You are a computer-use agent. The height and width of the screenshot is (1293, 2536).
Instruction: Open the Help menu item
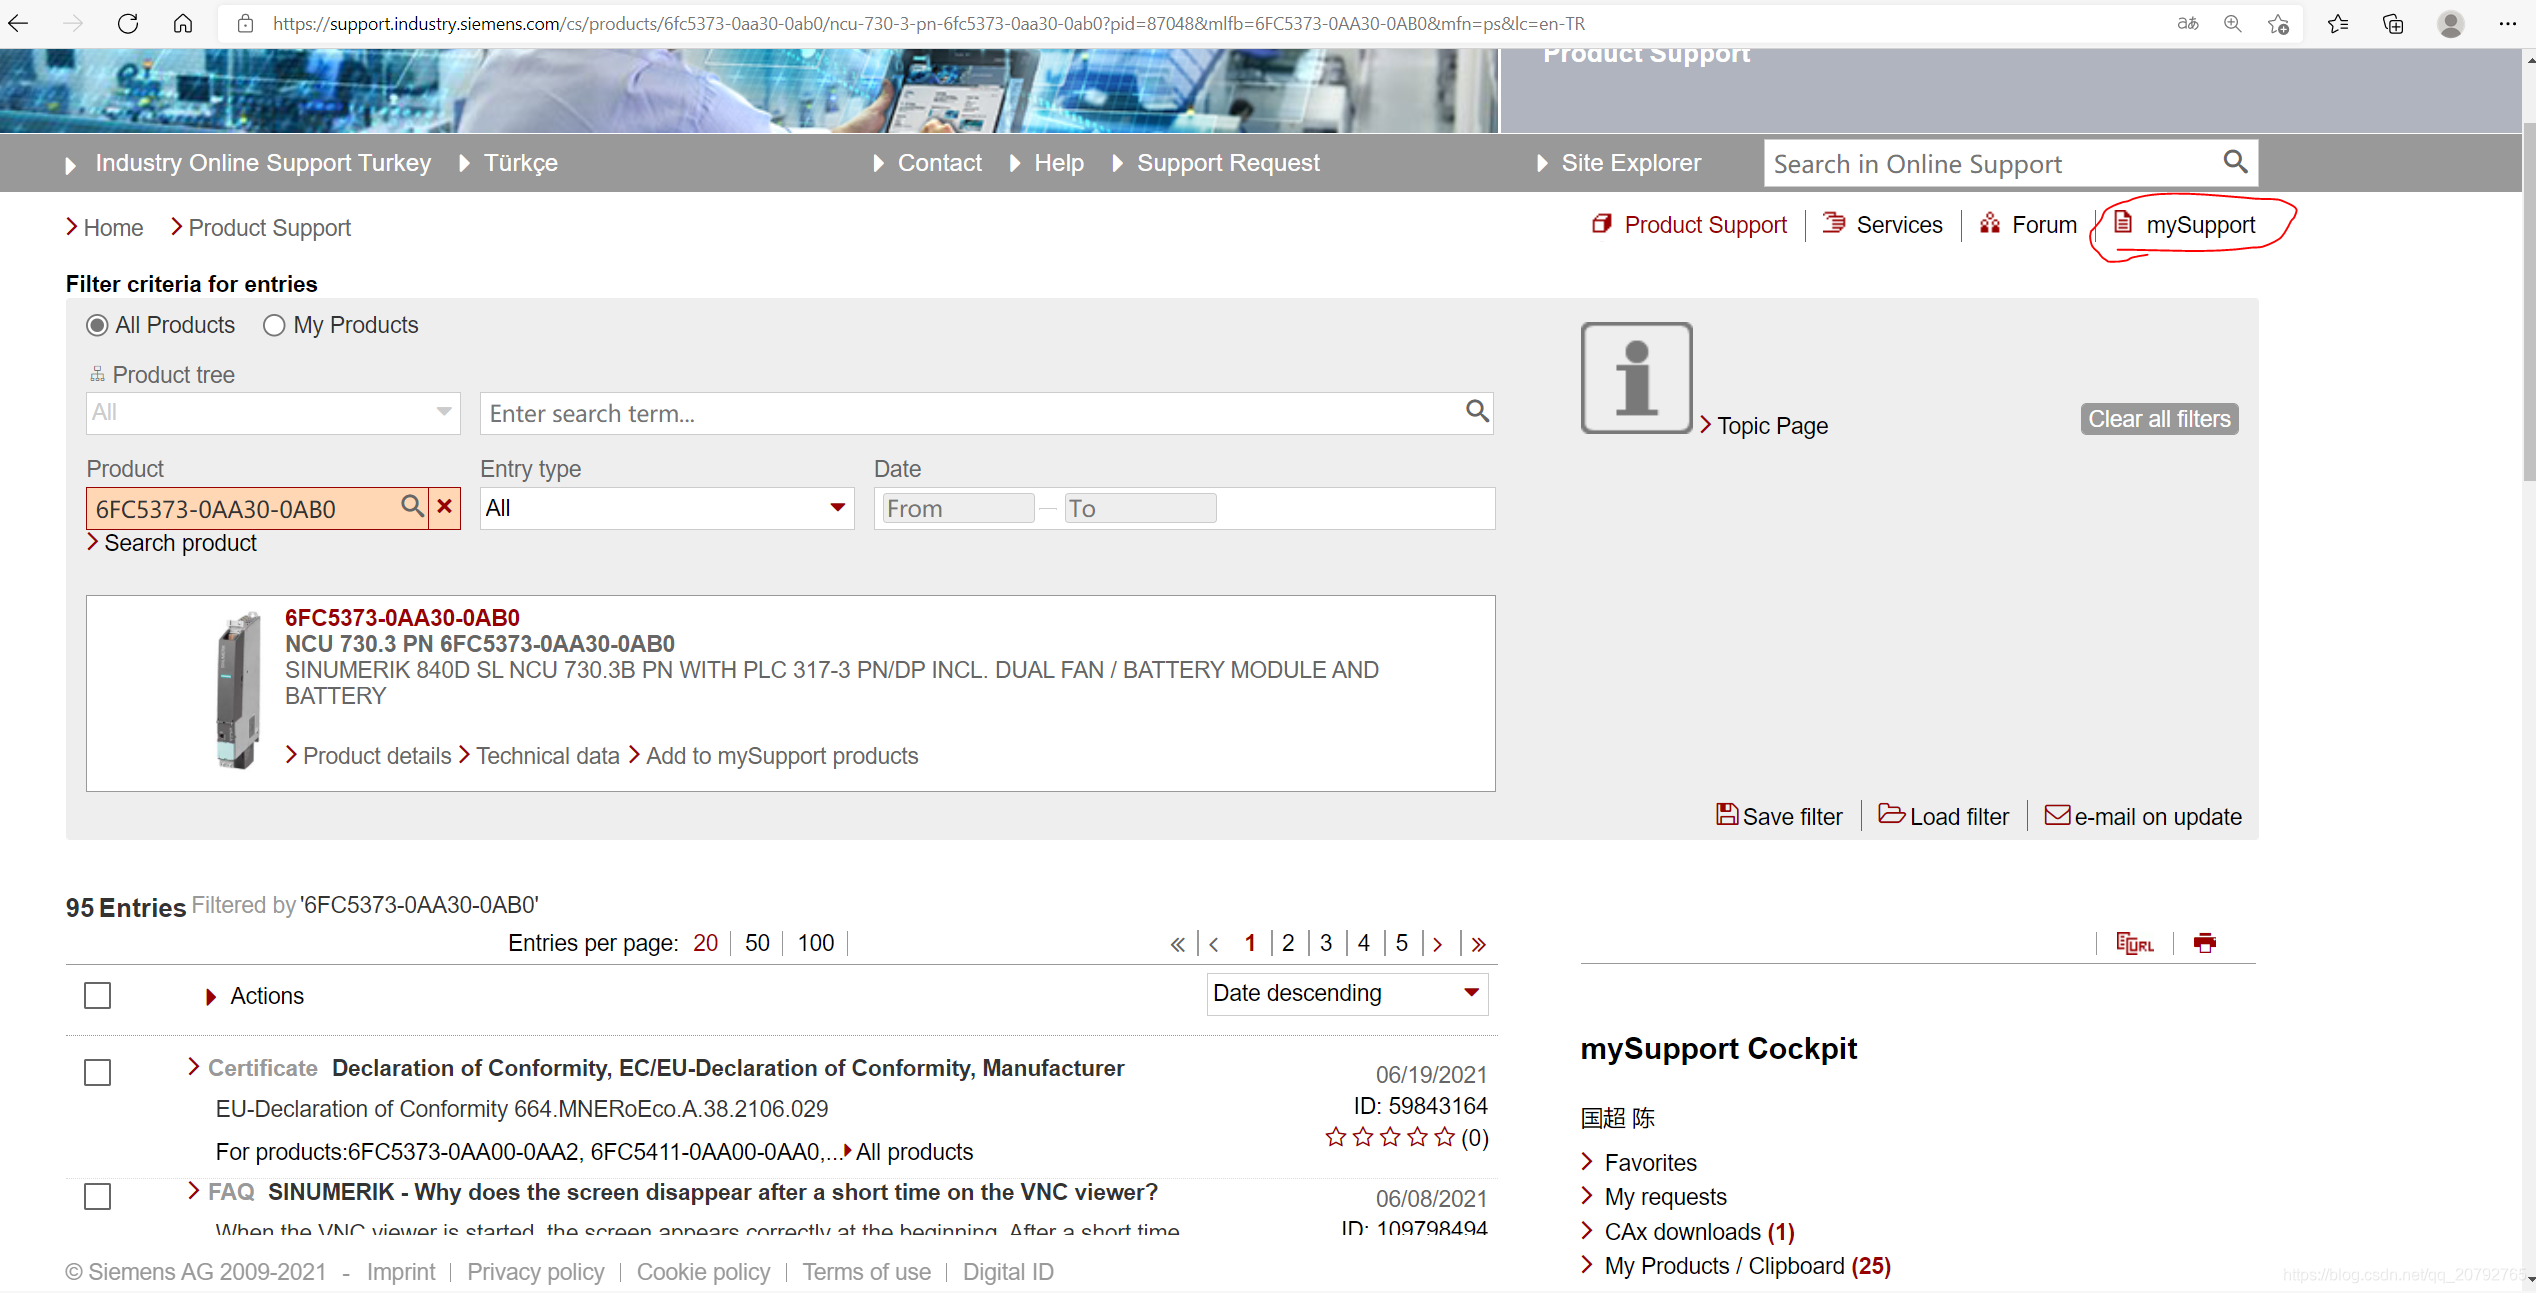[1047, 163]
